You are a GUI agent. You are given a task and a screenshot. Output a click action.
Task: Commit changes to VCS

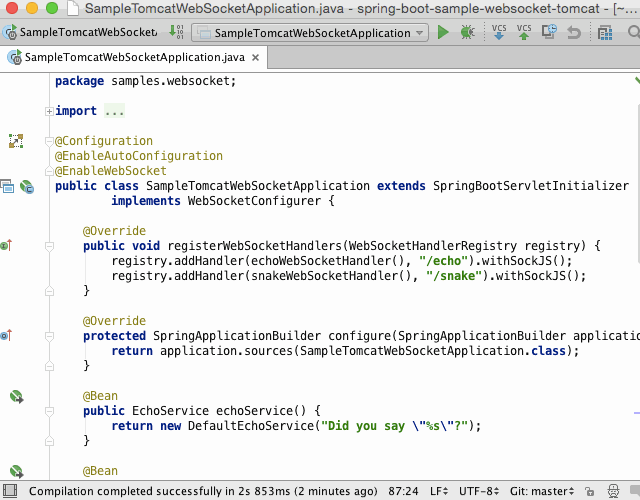point(524,32)
